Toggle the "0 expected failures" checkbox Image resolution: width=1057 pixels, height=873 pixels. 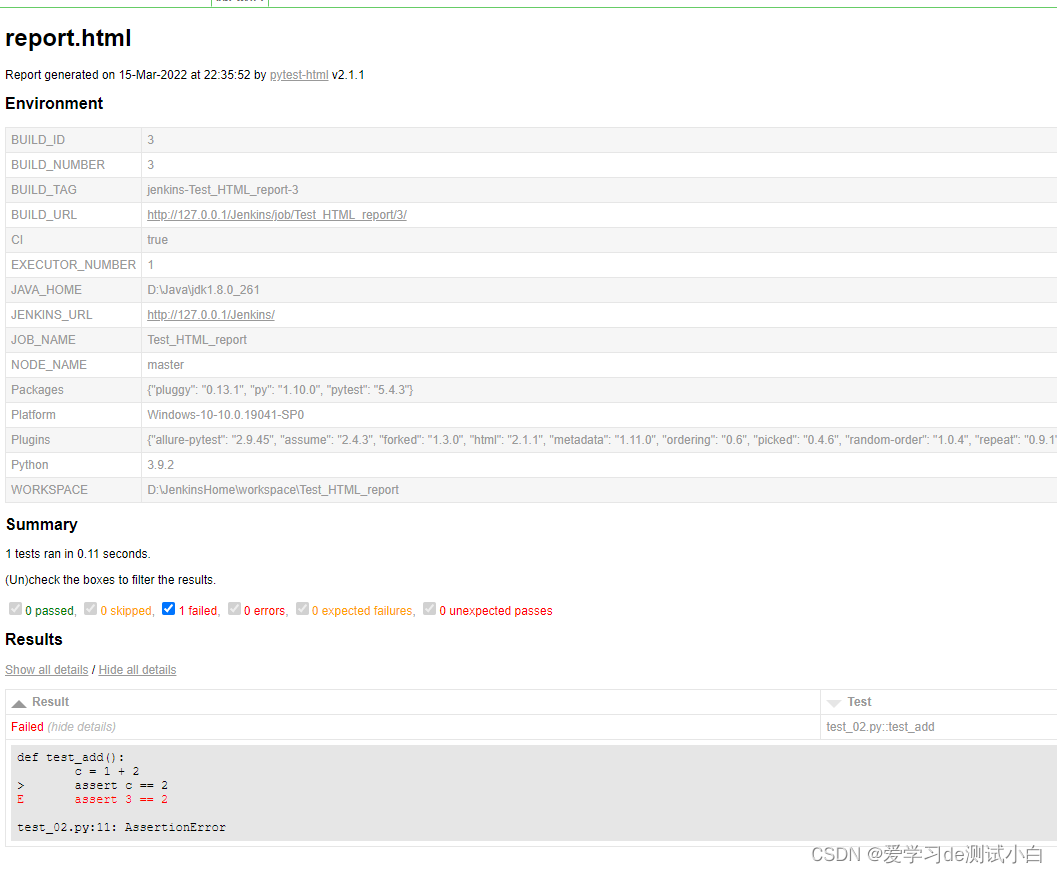click(302, 609)
